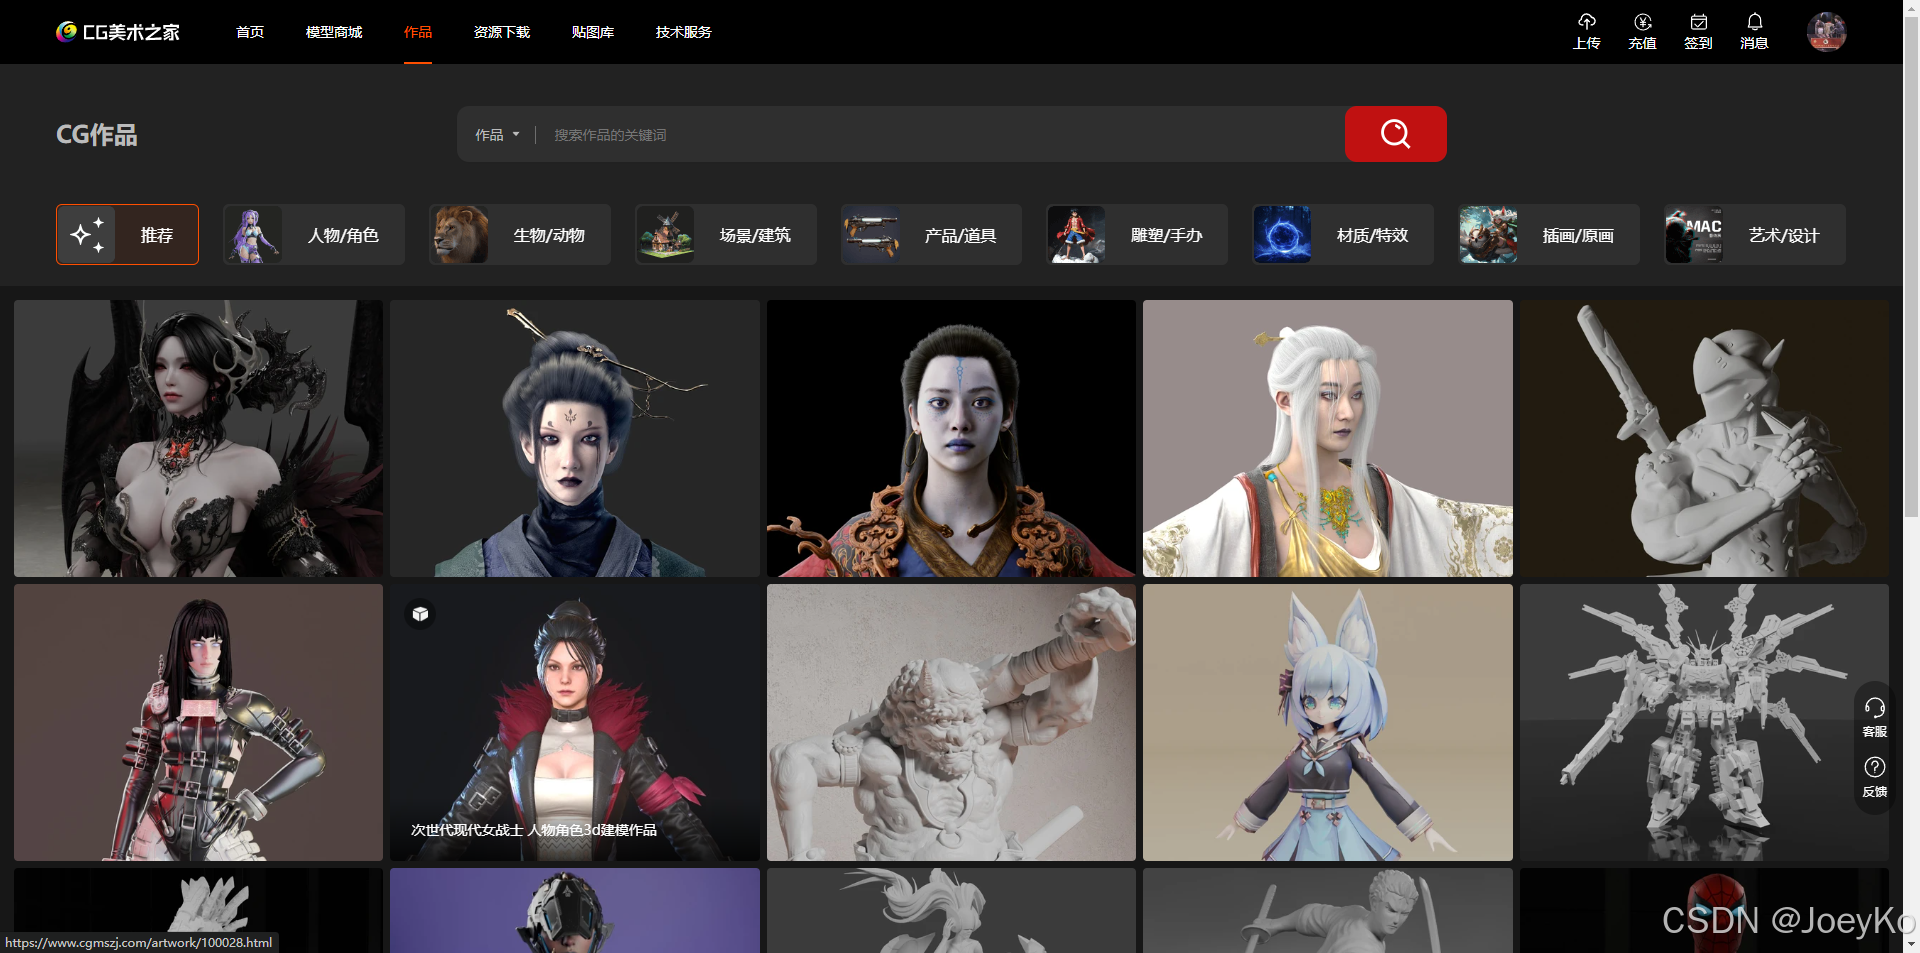The height and width of the screenshot is (953, 1920).
Task: Open the 首页 nav item
Action: coord(250,32)
